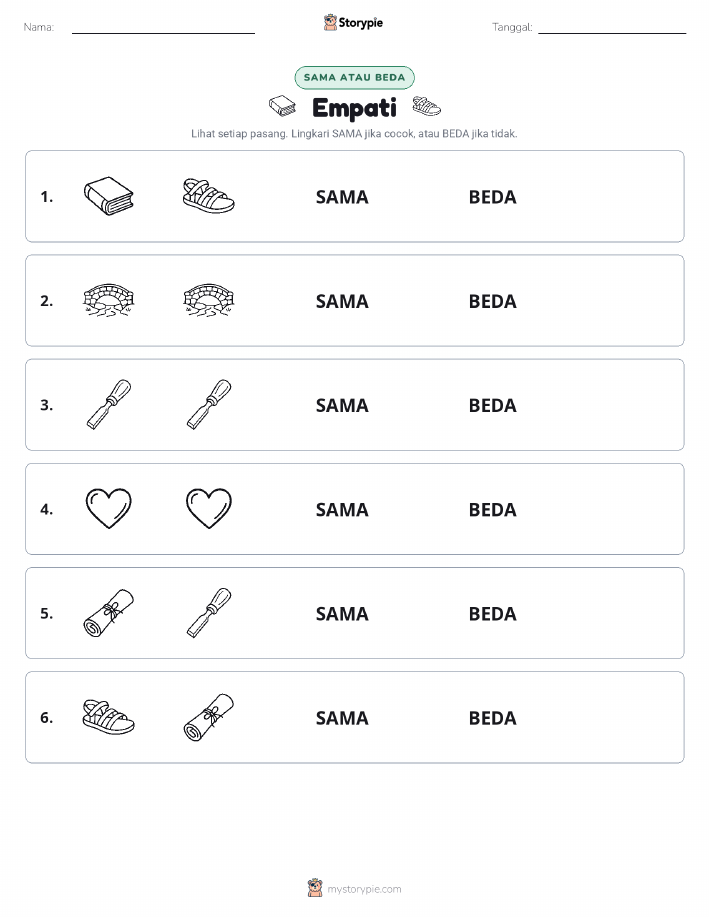Click the sandal icon in row 1
709x917 pixels.
208,196
